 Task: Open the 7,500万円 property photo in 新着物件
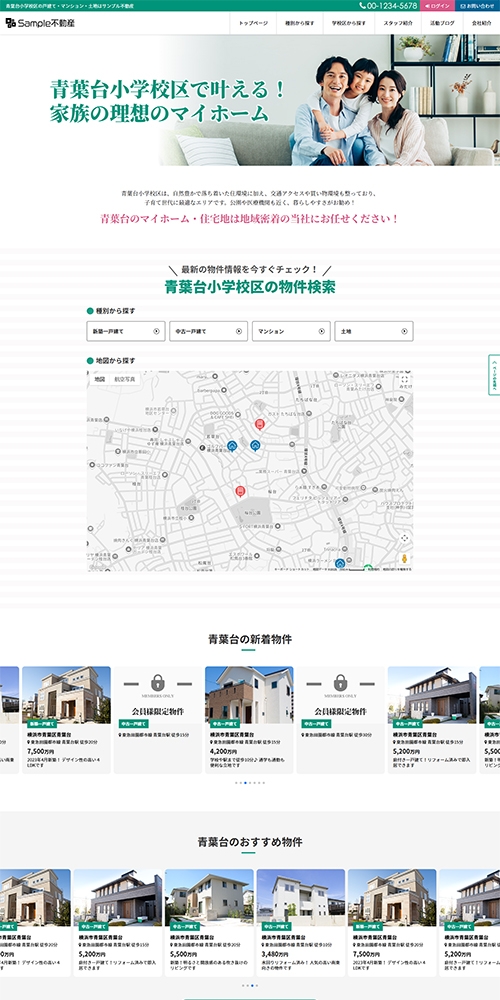click(x=66, y=695)
